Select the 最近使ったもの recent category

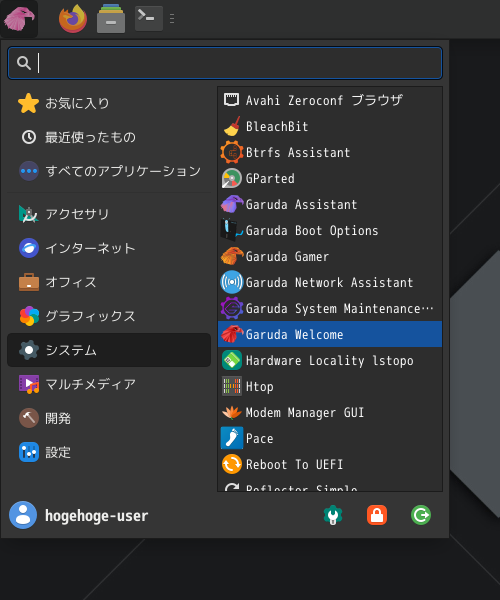tap(109, 137)
